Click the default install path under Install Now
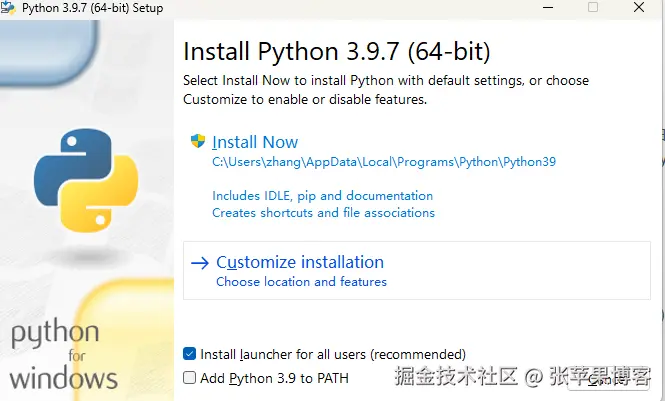 point(383,161)
